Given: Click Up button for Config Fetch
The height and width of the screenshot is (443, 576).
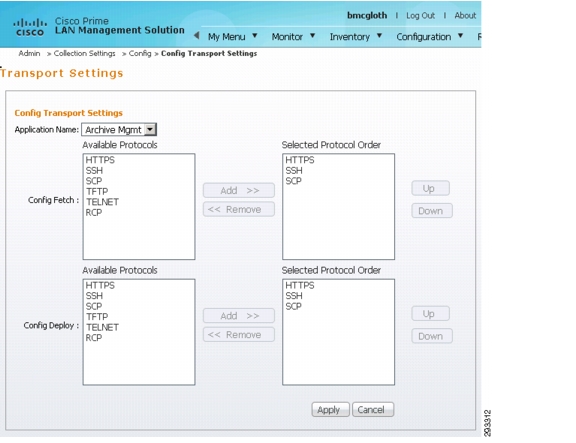Looking at the screenshot, I should click(431, 188).
